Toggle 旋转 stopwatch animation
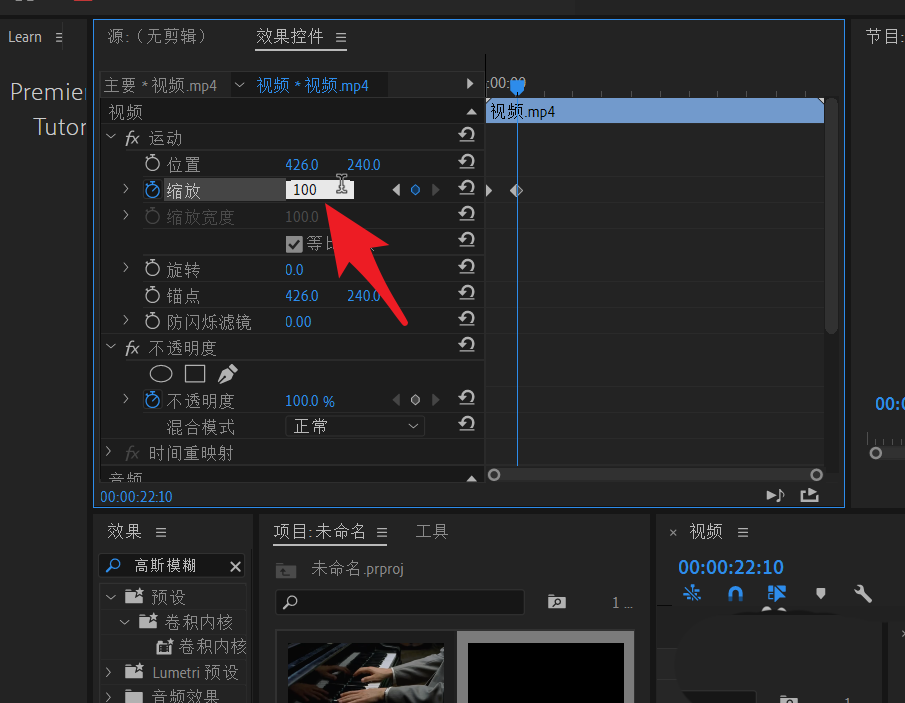The image size is (905, 703). pos(152,268)
